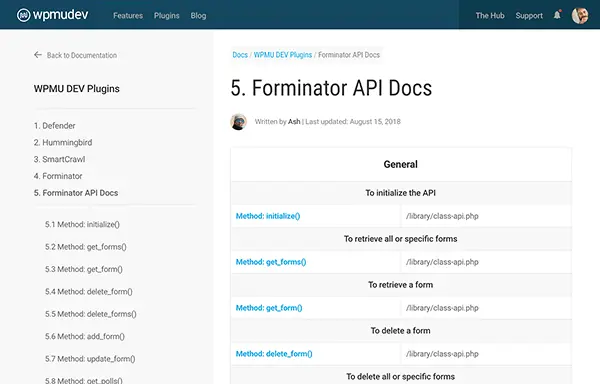Image resolution: width=600 pixels, height=384 pixels.
Task: Open the 4. Forminator docs
Action: [x=58, y=176]
